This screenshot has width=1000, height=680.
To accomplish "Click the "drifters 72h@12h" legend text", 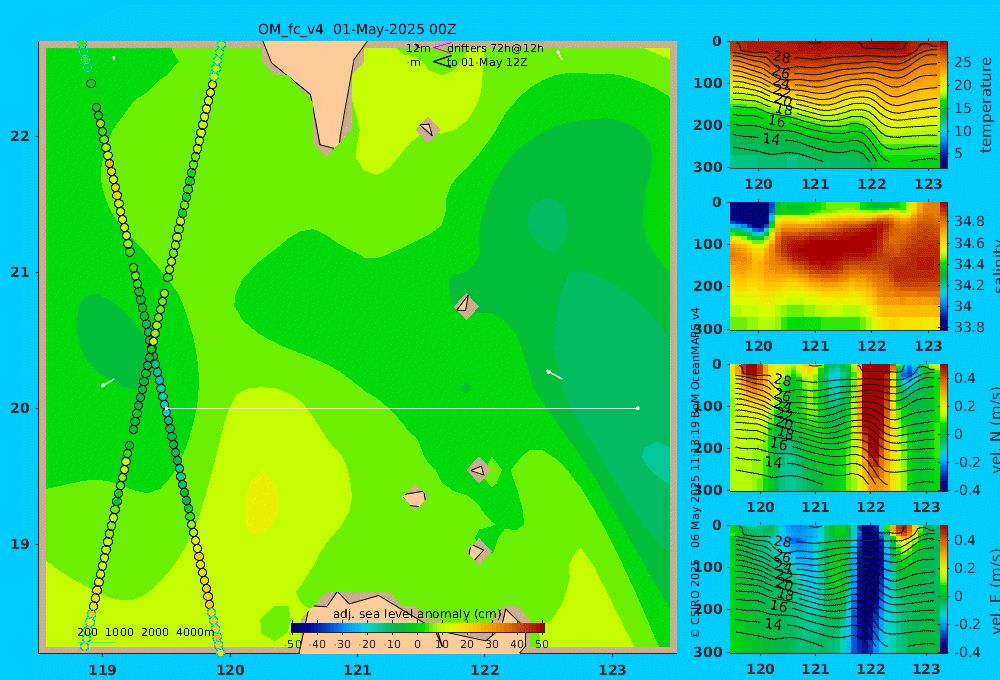I will point(495,48).
